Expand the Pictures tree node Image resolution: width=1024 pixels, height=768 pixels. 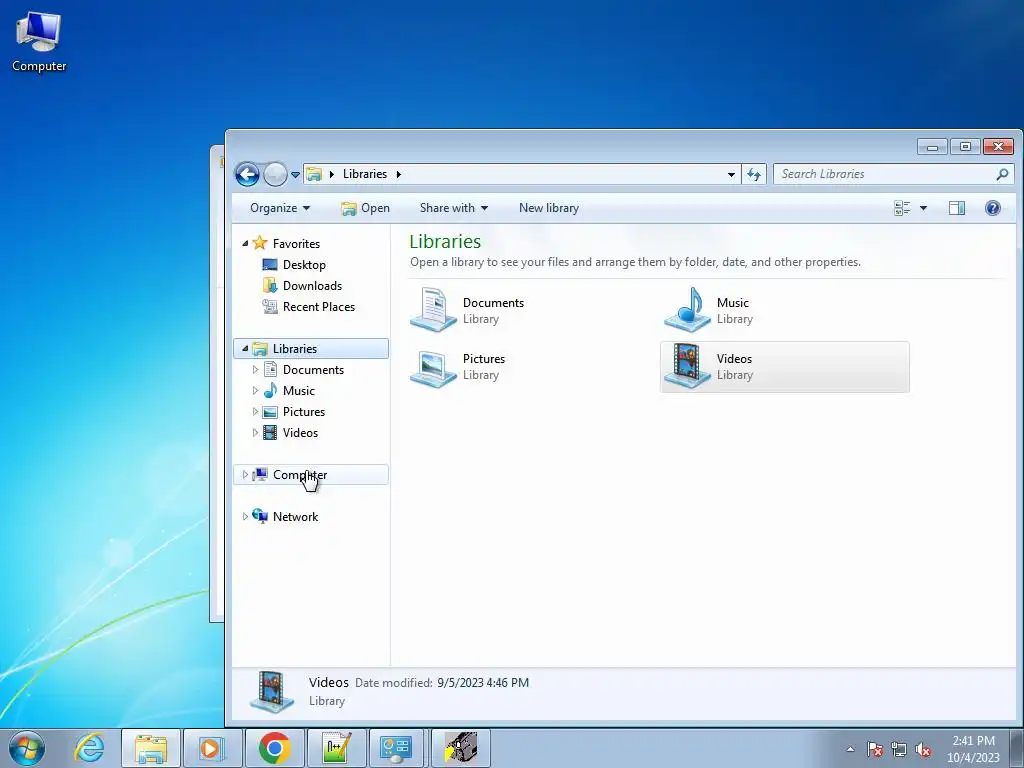click(255, 411)
